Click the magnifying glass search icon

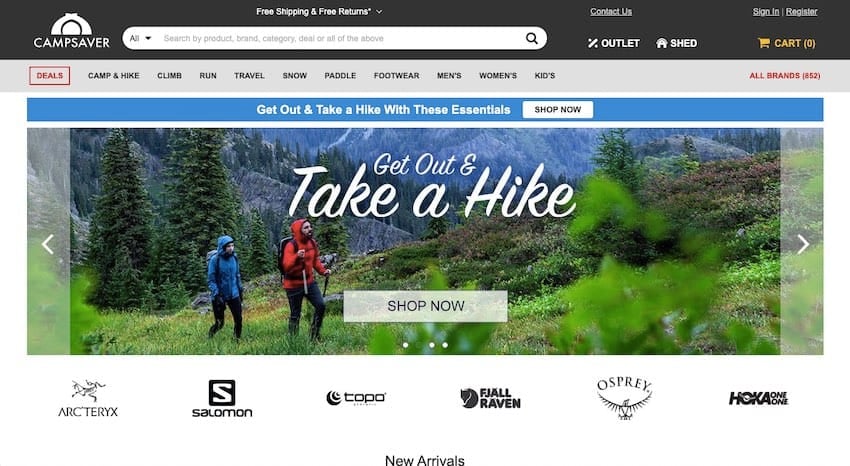click(x=532, y=38)
